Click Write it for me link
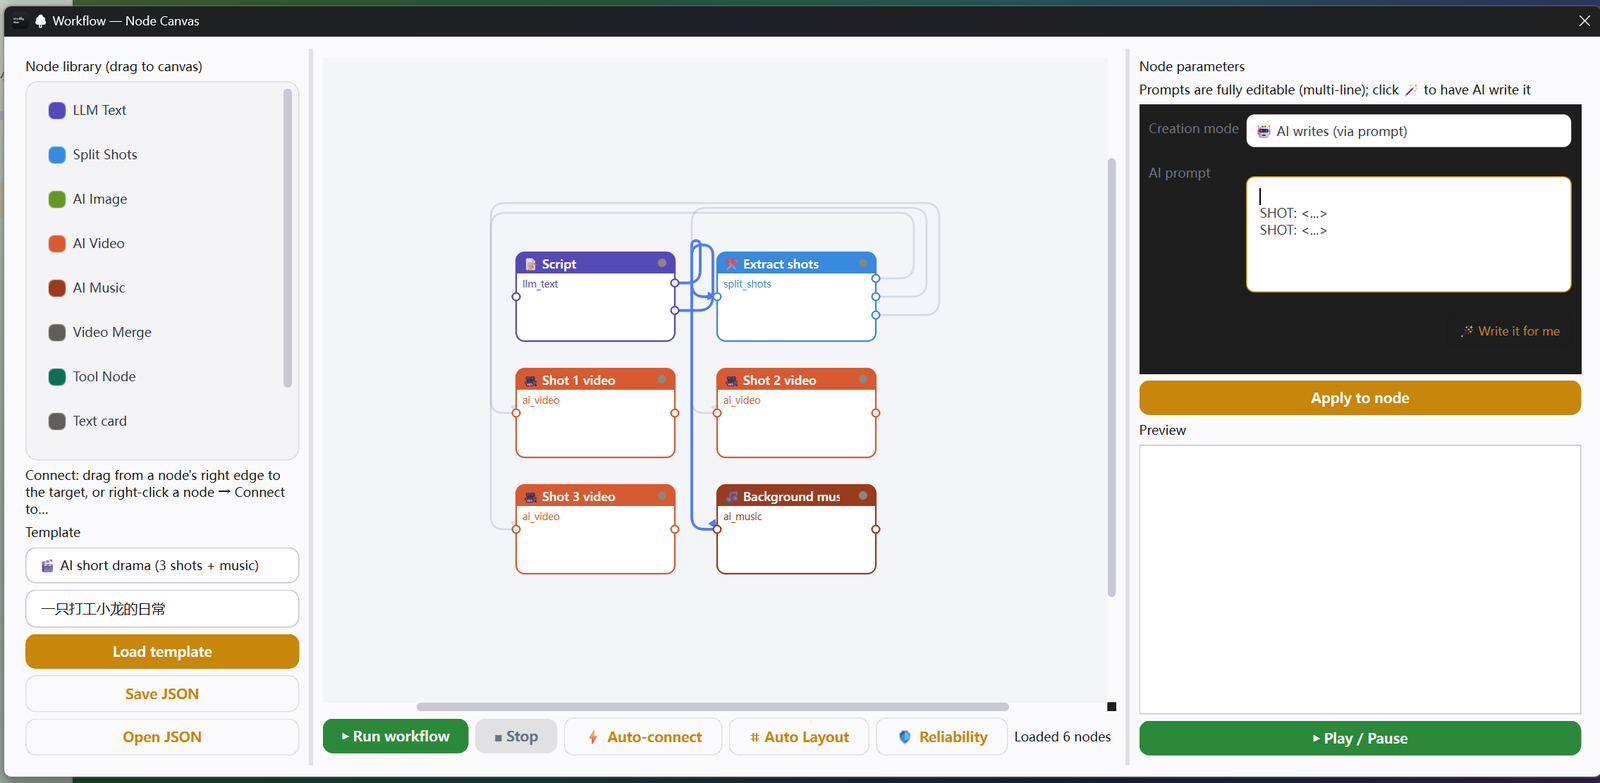1600x783 pixels. click(1510, 331)
